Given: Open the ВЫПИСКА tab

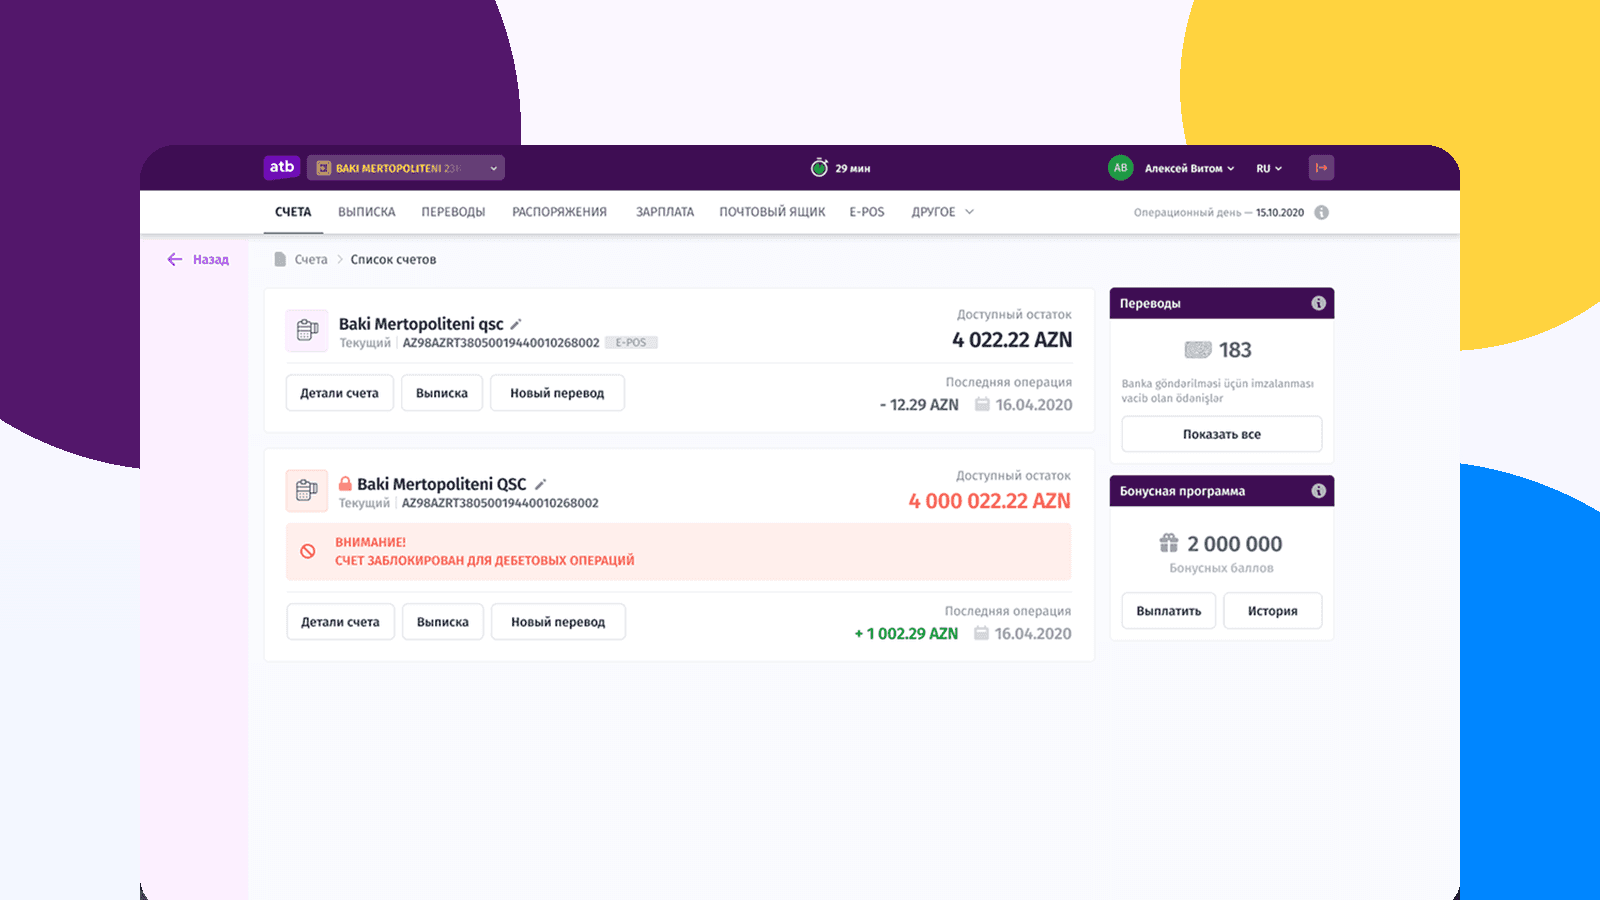Looking at the screenshot, I should click(367, 212).
